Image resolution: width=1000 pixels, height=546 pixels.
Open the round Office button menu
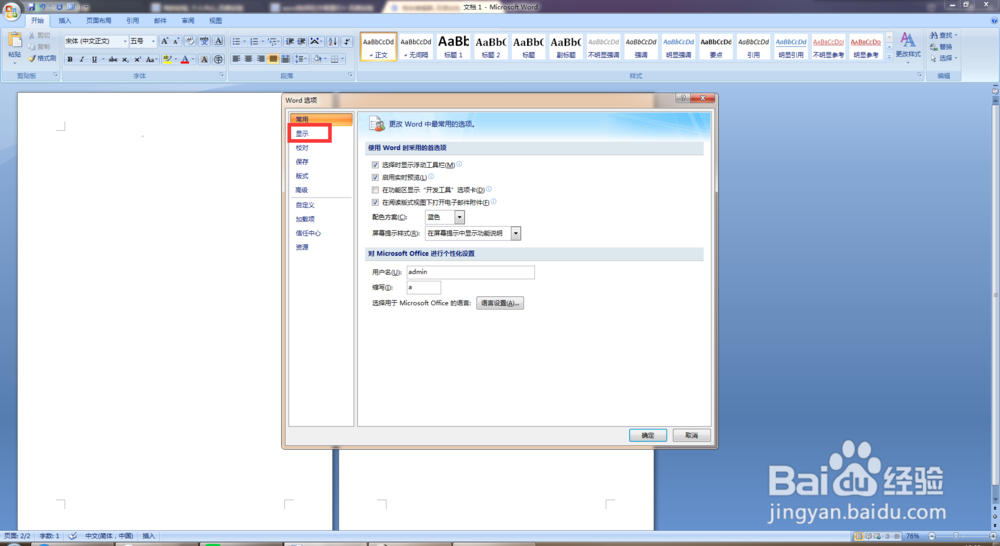pyautogui.click(x=11, y=11)
